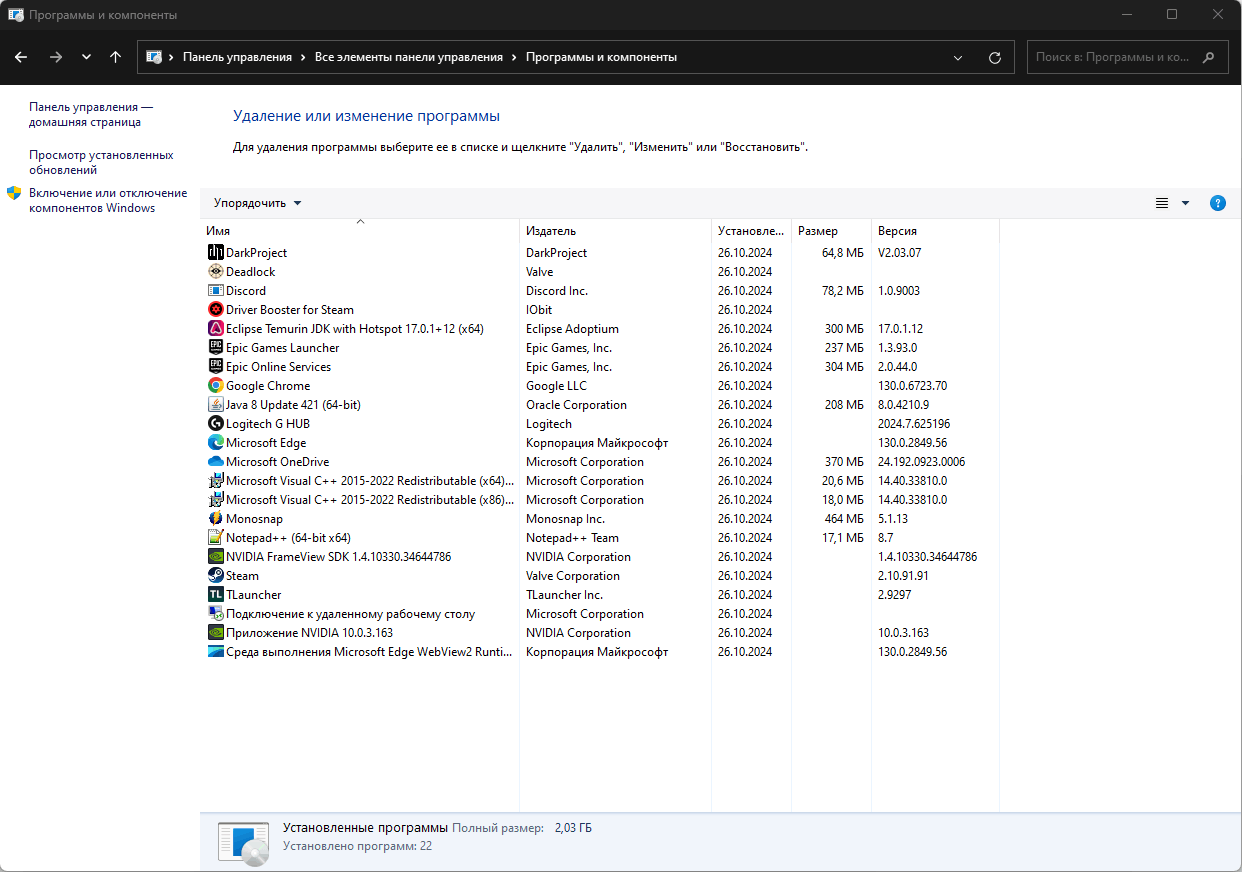This screenshot has height=872, width=1242.
Task: Open recent locations dropdown chevron
Action: 86,58
